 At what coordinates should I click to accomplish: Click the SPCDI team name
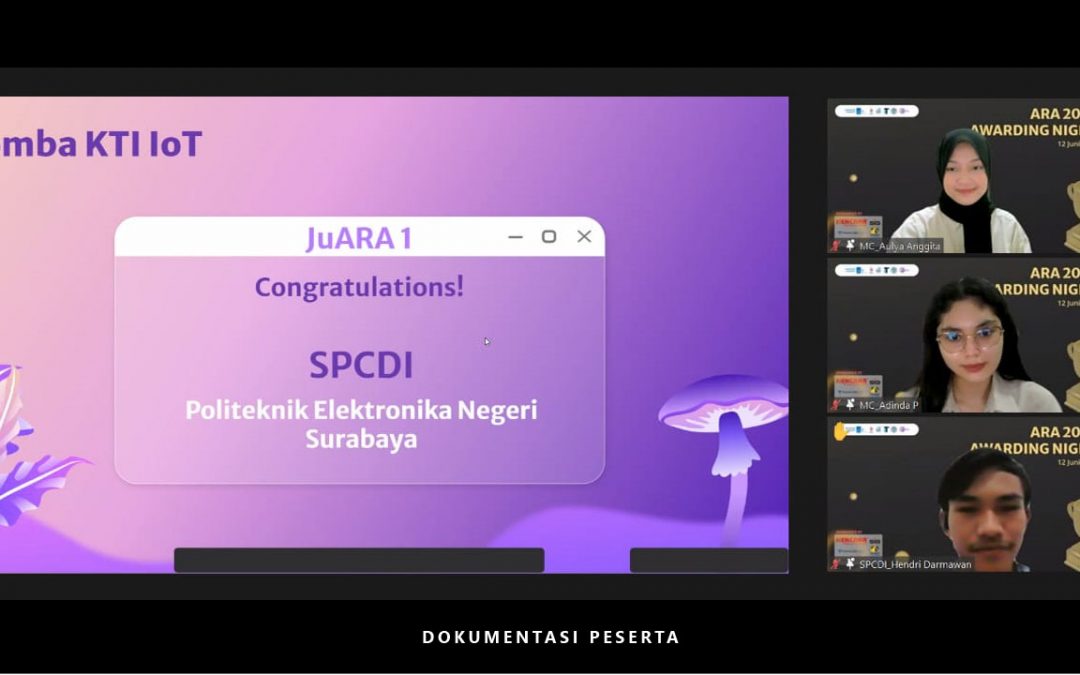tap(361, 365)
